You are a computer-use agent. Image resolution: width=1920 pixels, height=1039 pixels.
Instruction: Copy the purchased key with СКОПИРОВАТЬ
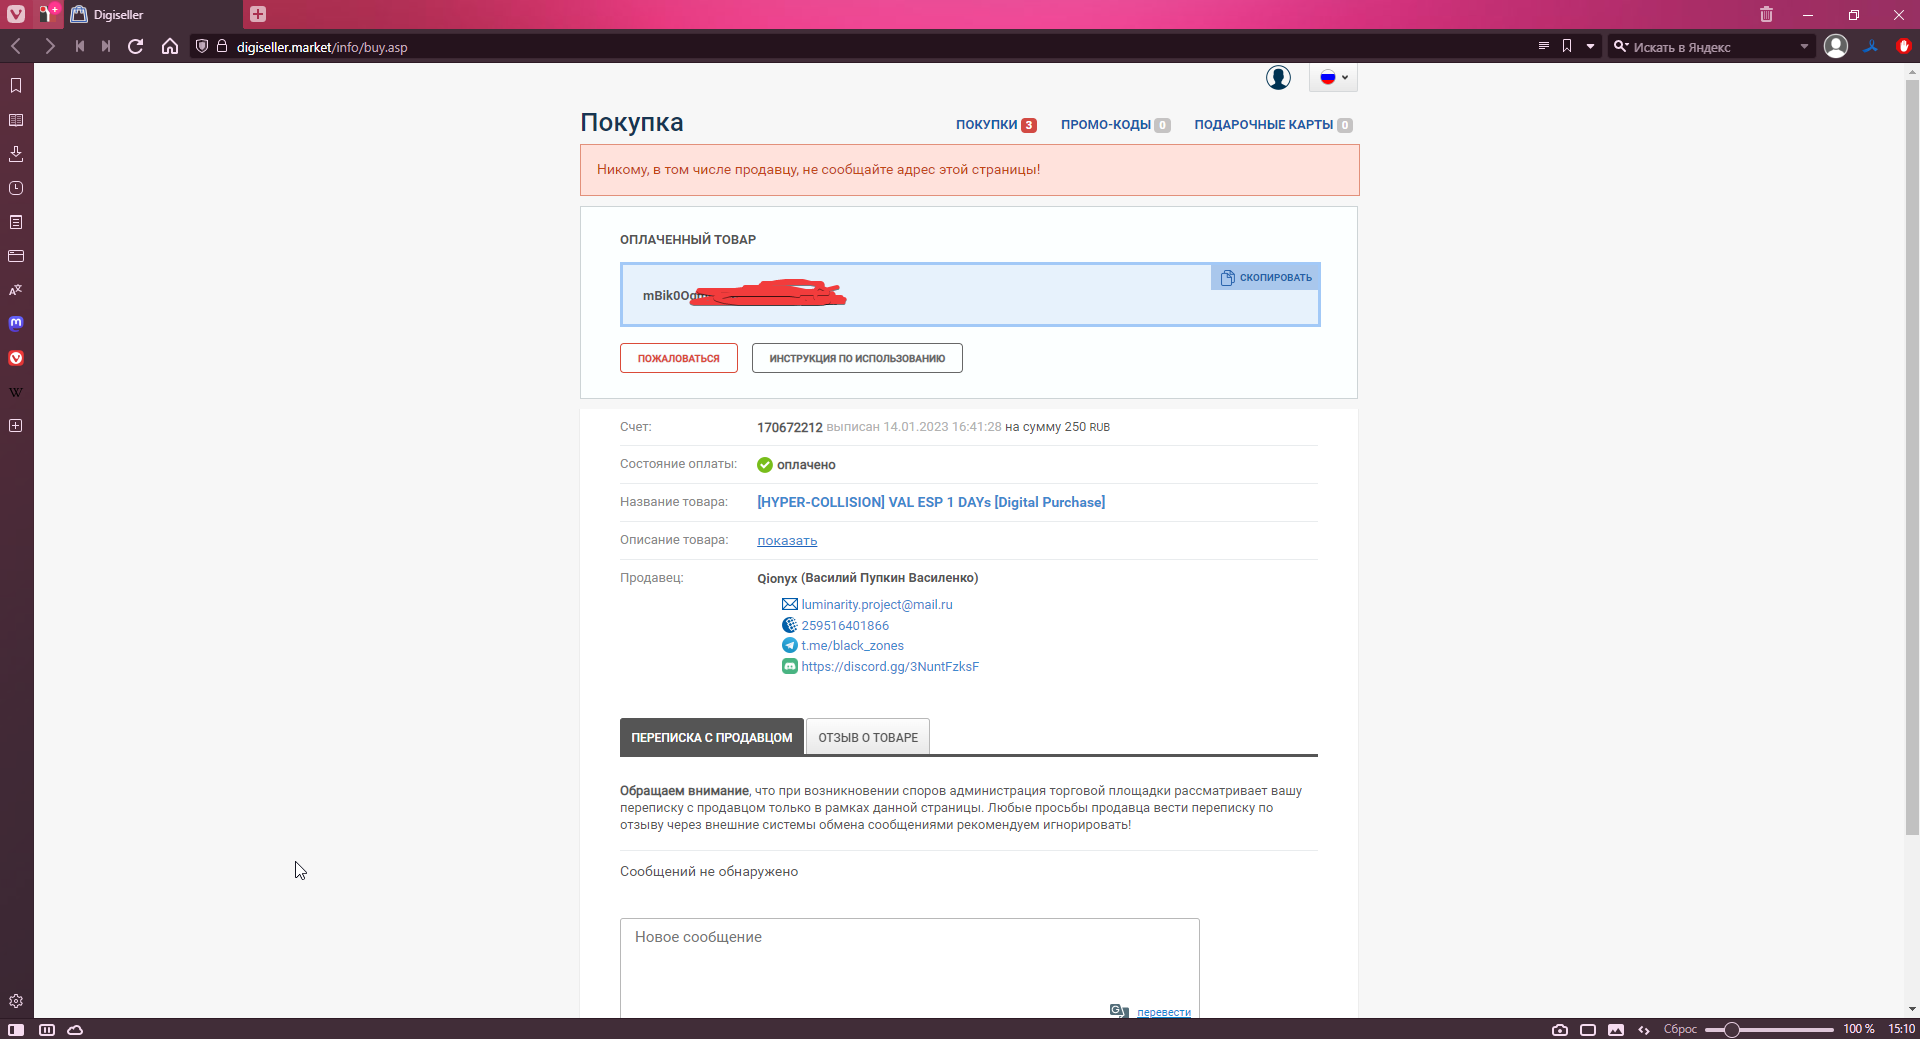click(x=1266, y=277)
